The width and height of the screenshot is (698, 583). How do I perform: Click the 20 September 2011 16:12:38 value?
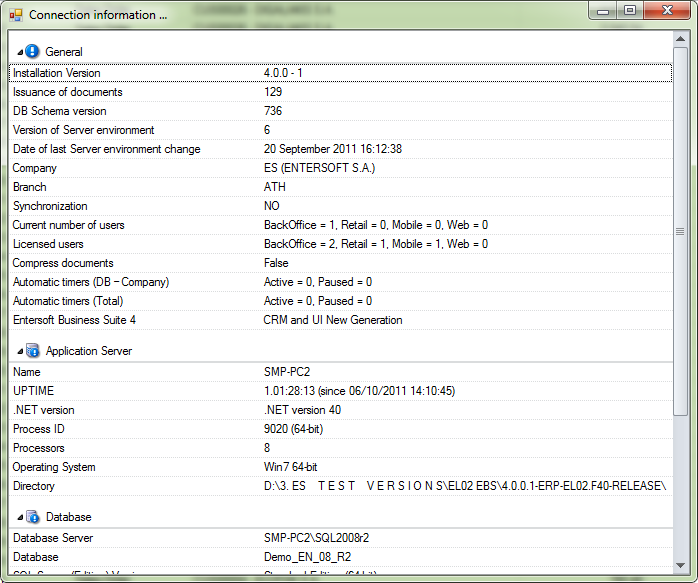pos(333,149)
